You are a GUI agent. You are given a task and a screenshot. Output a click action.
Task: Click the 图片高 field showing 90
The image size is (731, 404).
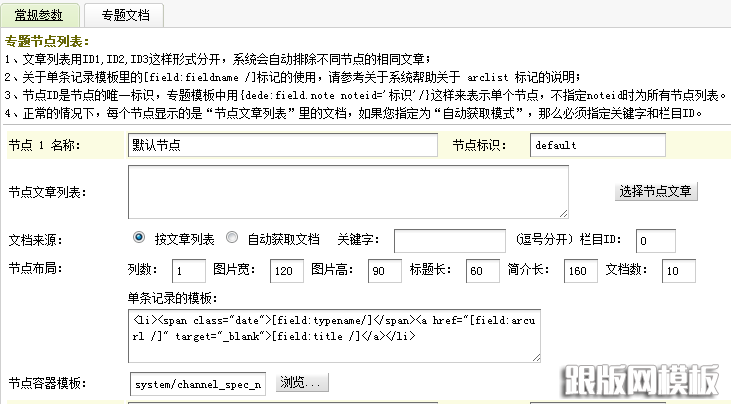click(384, 271)
